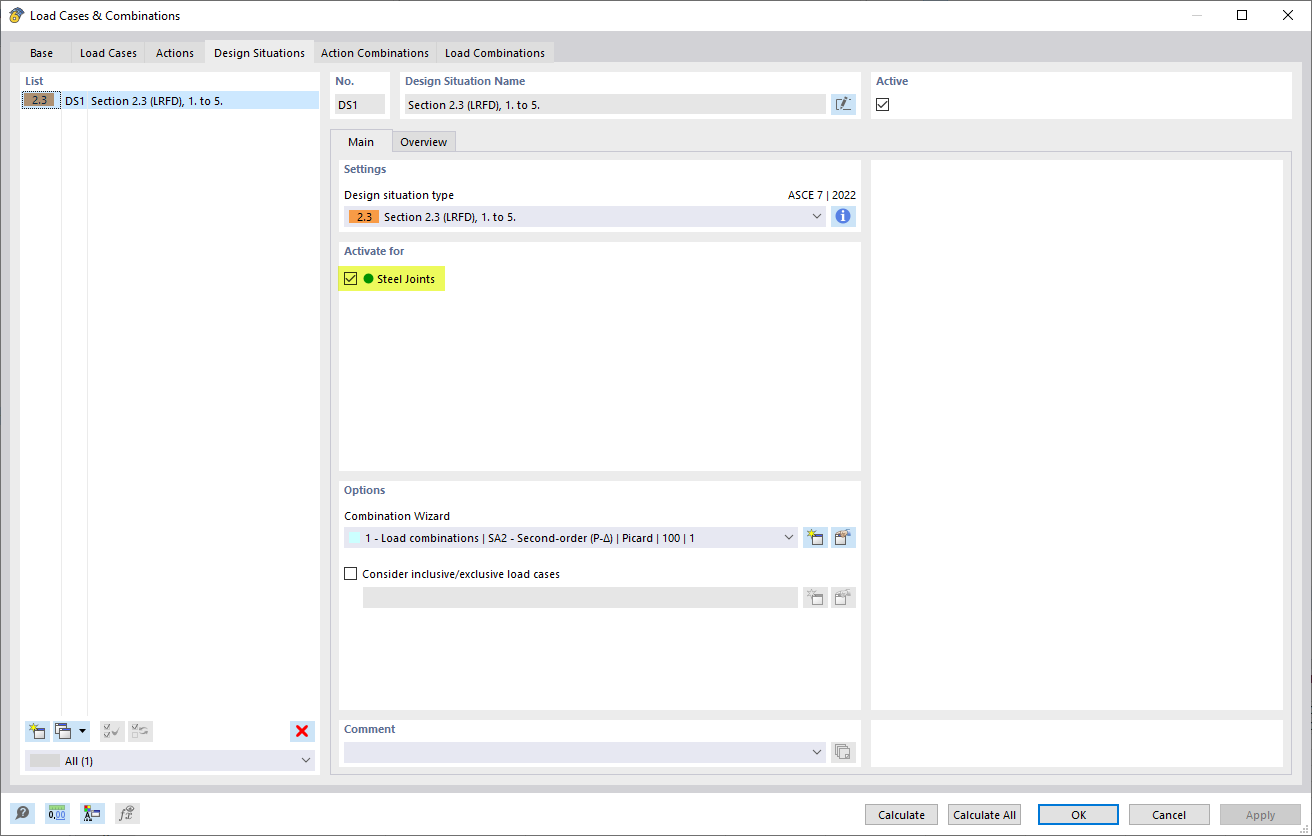The height and width of the screenshot is (836, 1312).
Task: Open the Actions tab
Action: 175,53
